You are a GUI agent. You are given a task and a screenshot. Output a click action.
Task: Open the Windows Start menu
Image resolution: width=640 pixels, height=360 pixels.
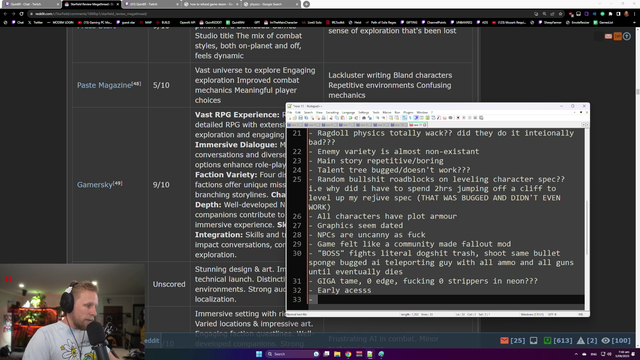coord(259,354)
